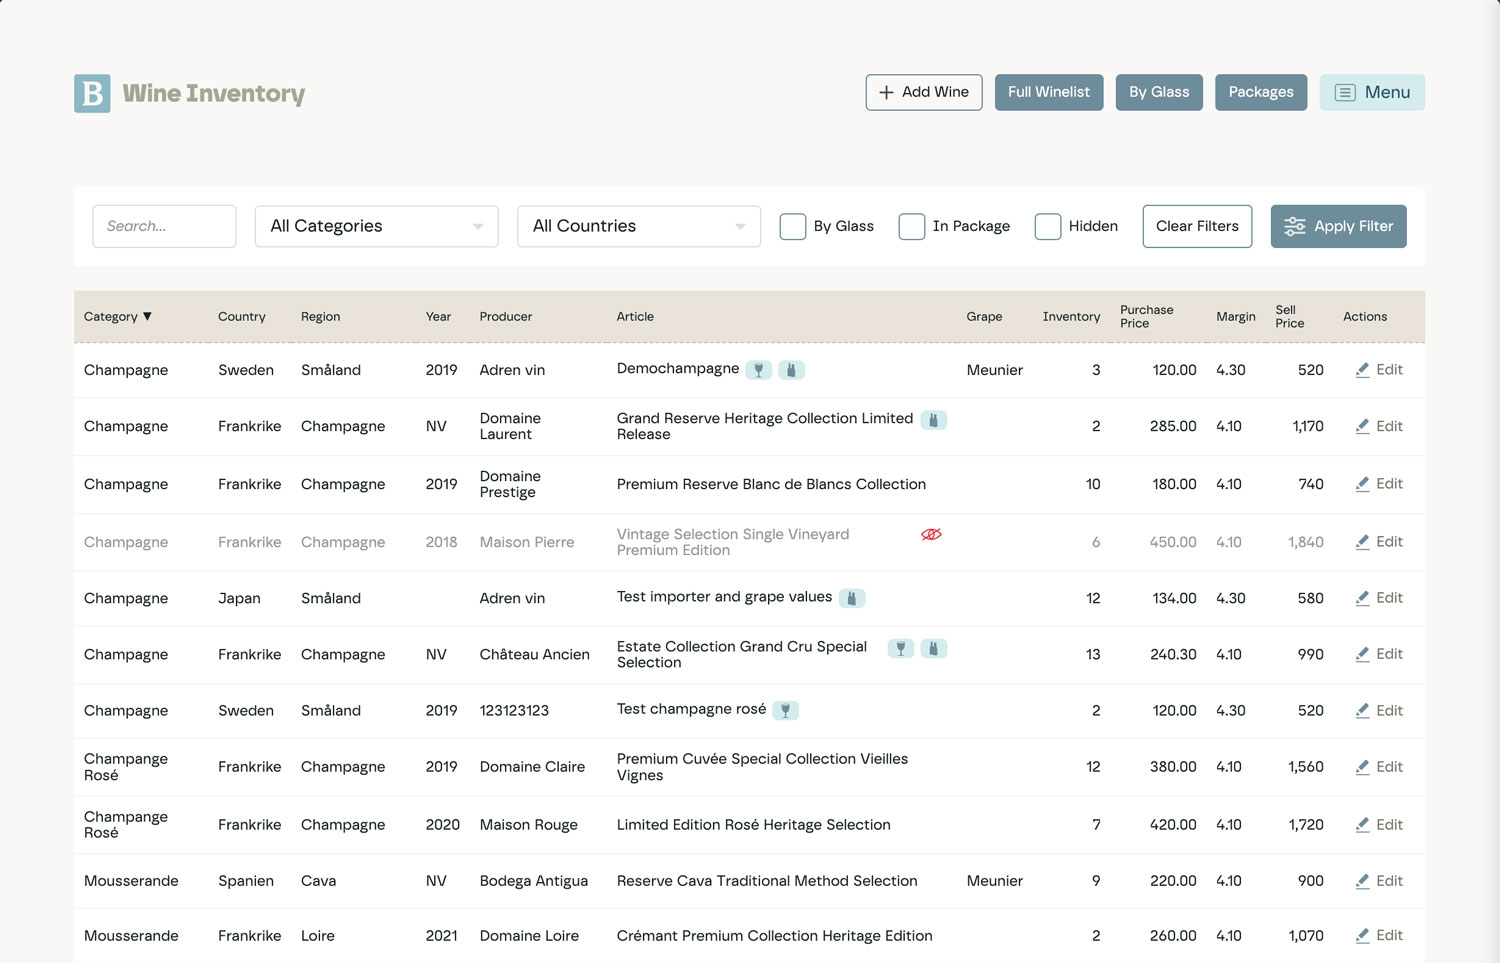Focus the Search input field
The image size is (1500, 963).
(164, 227)
